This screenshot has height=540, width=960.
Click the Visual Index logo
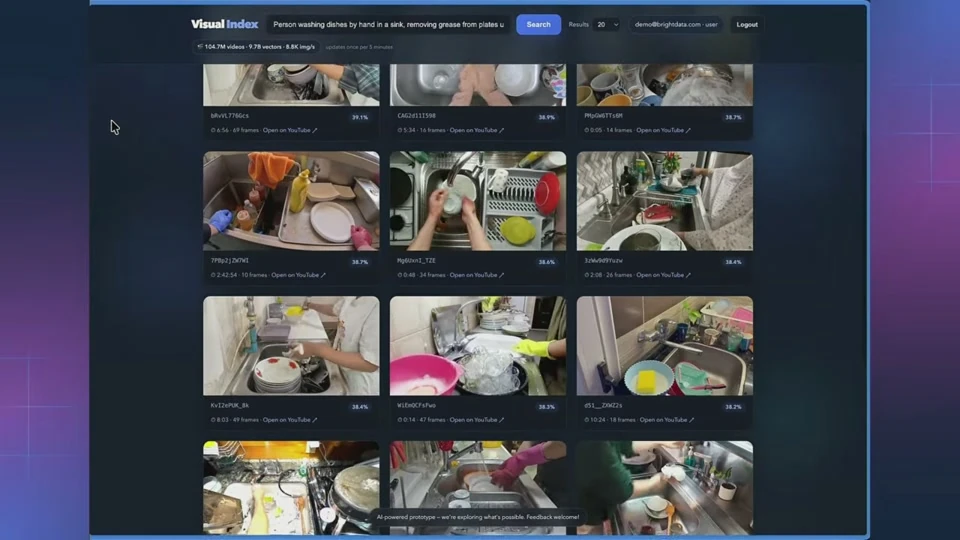[x=224, y=24]
